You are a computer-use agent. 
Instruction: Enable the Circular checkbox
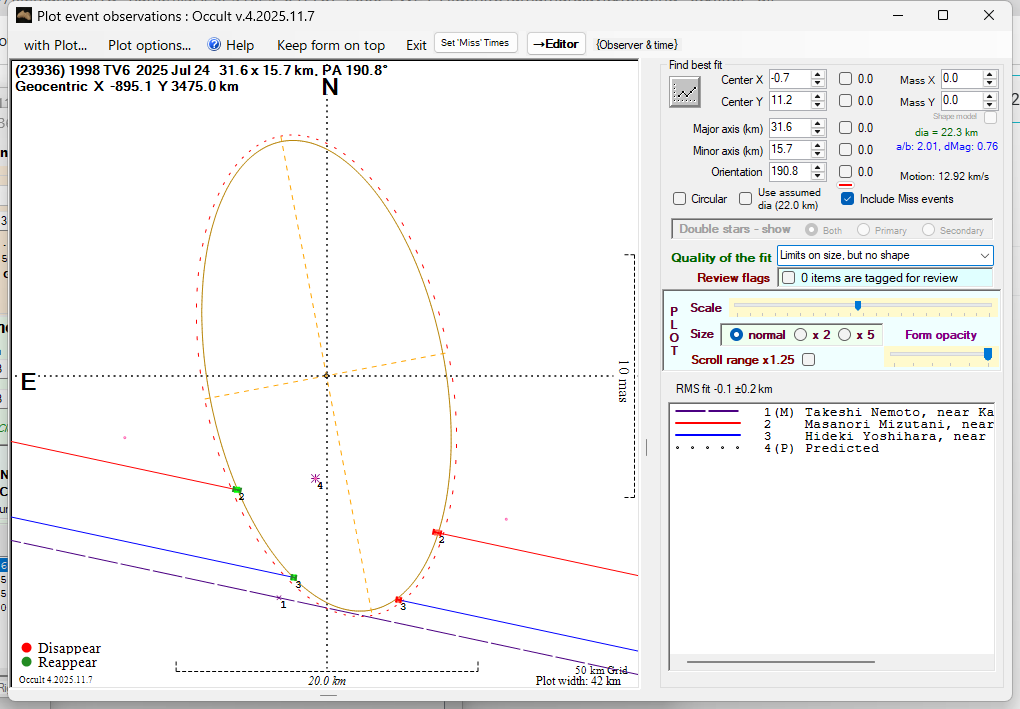680,199
